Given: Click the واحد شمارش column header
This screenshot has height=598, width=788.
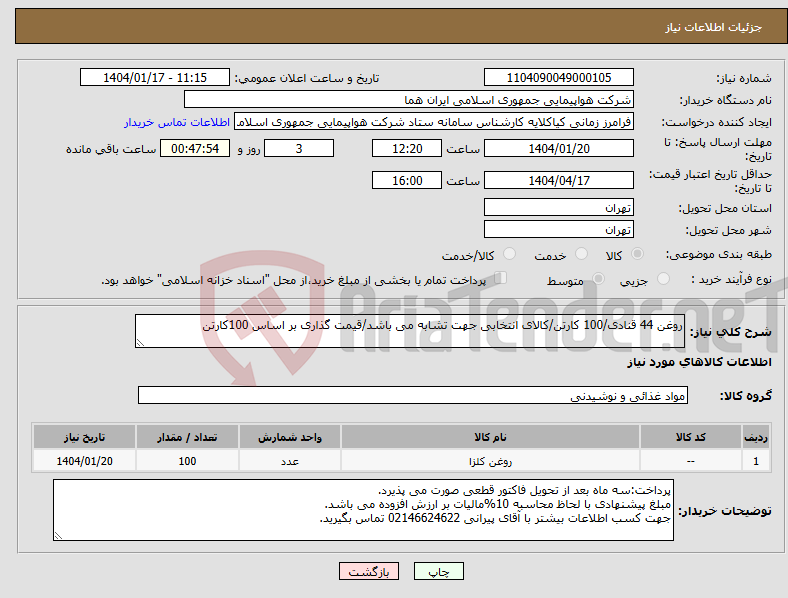Looking at the screenshot, I should point(290,437).
